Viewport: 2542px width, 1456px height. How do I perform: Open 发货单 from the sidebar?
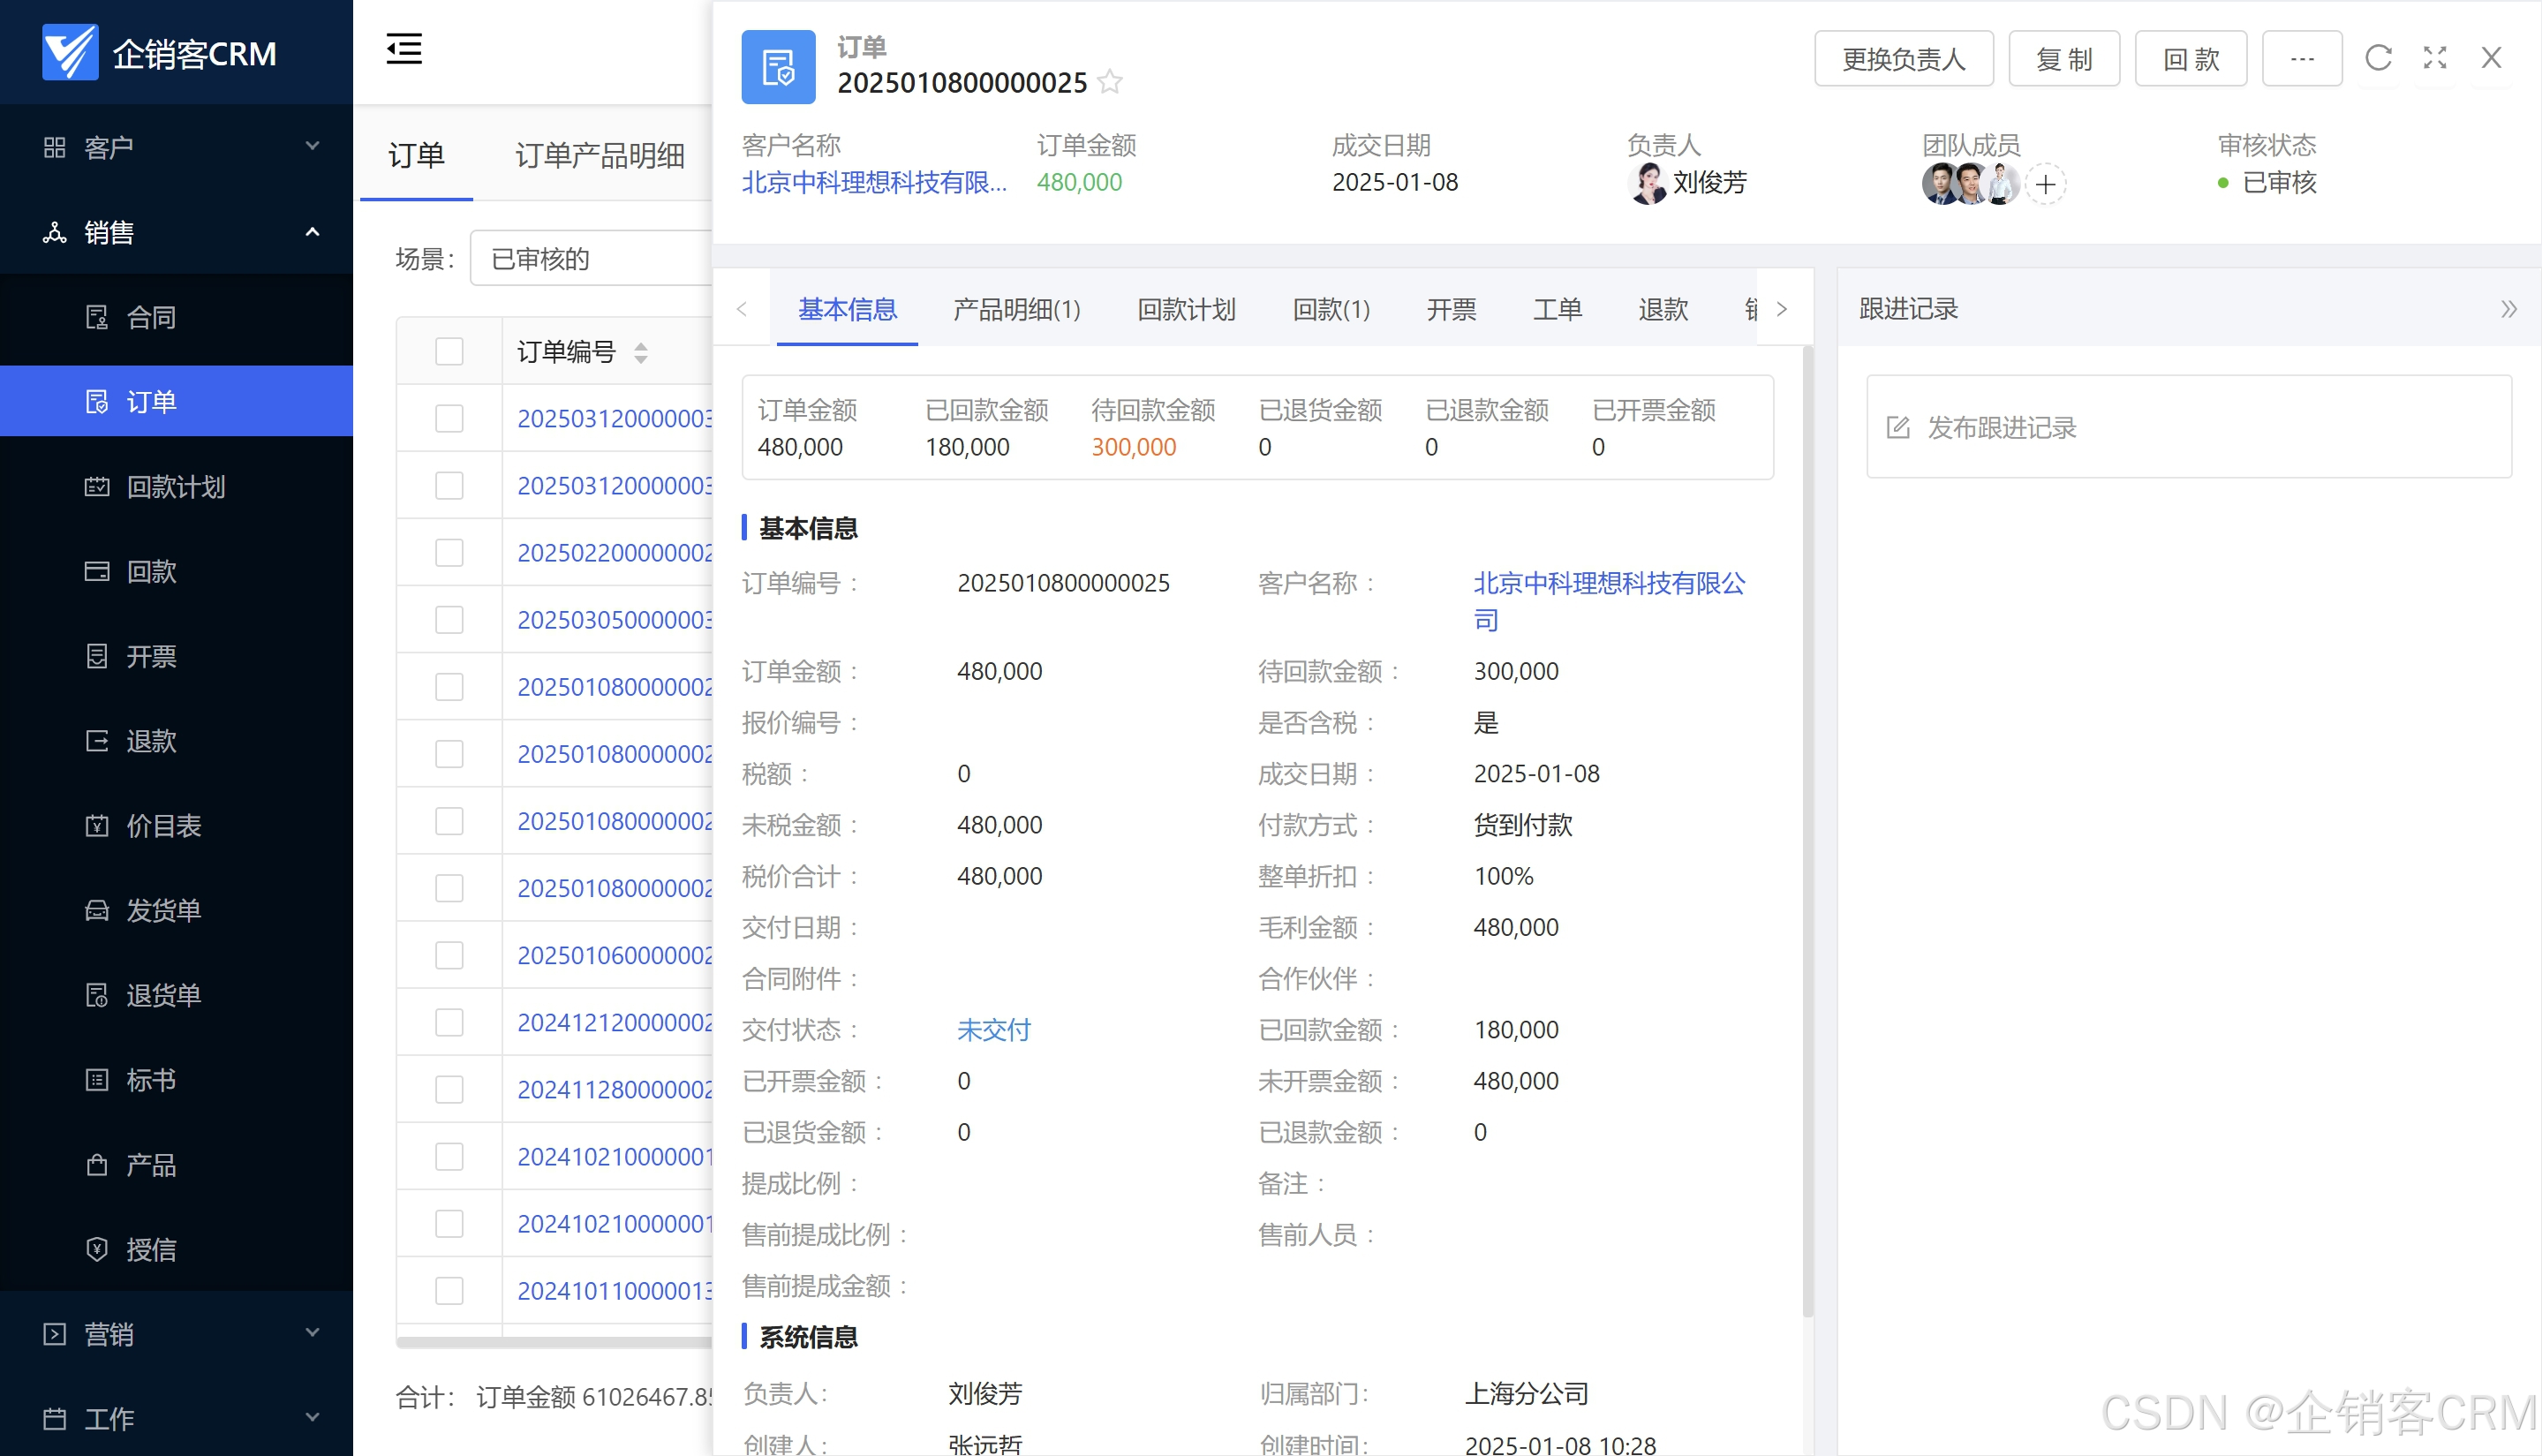[x=163, y=910]
